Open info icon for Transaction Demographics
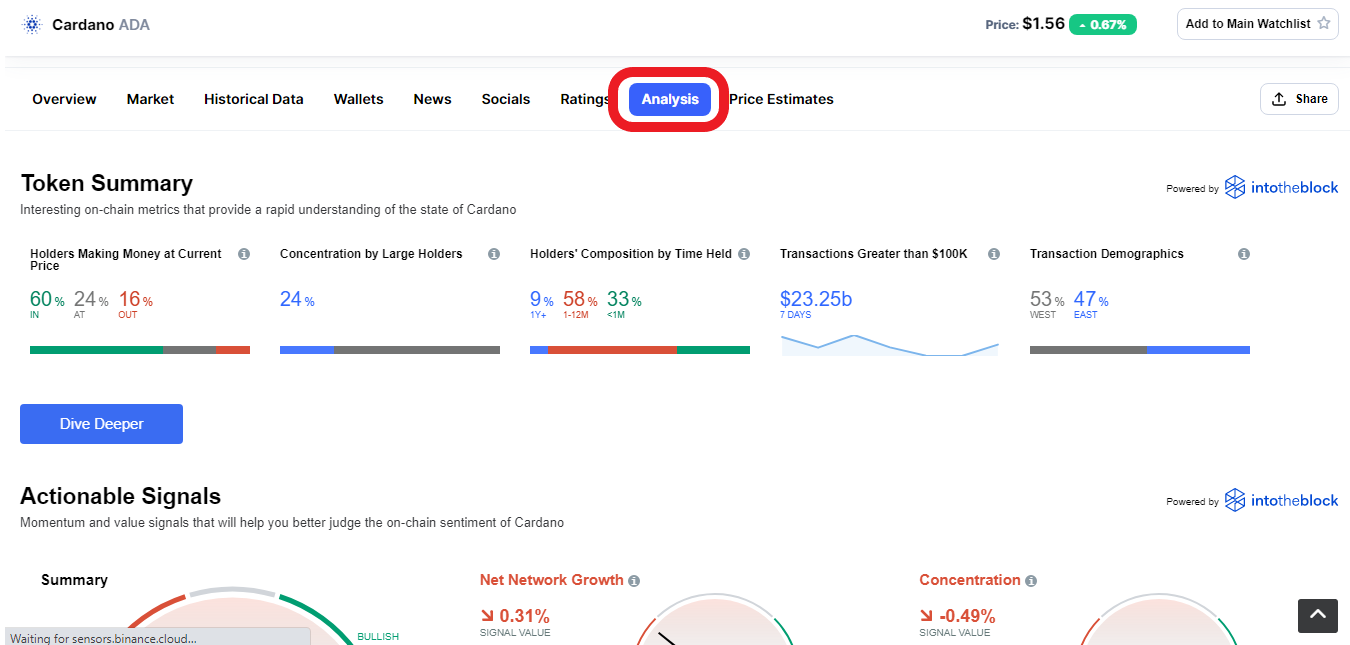 click(x=1244, y=254)
